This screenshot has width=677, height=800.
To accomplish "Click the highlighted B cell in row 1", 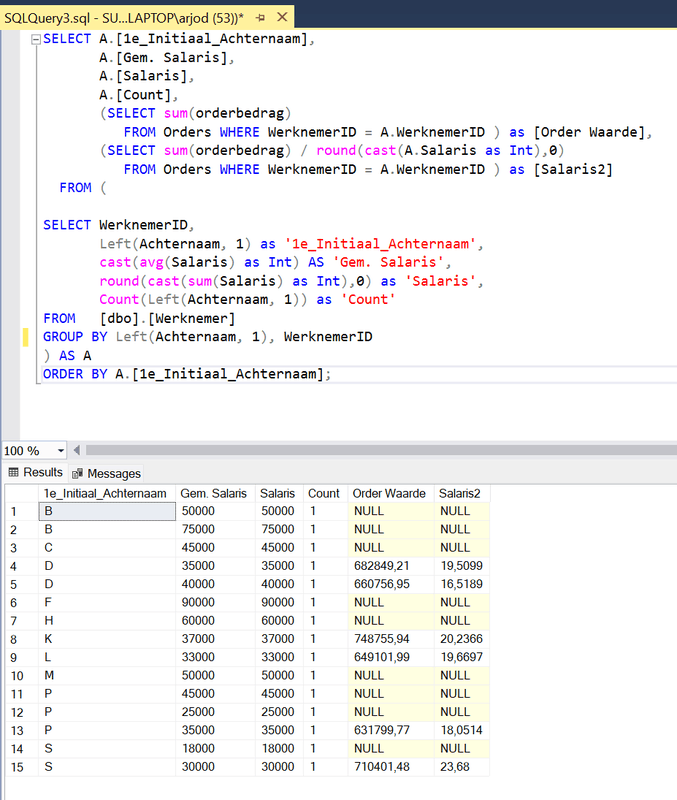I will coord(107,511).
